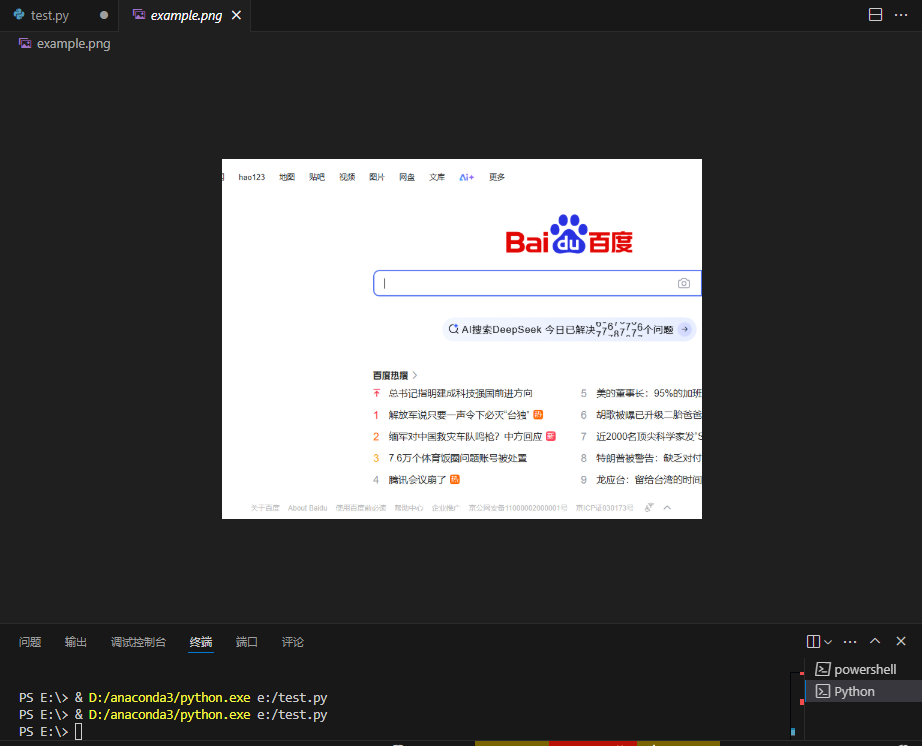Split the editor with the layout icon
Viewport: 922px width, 746px height.
click(875, 15)
